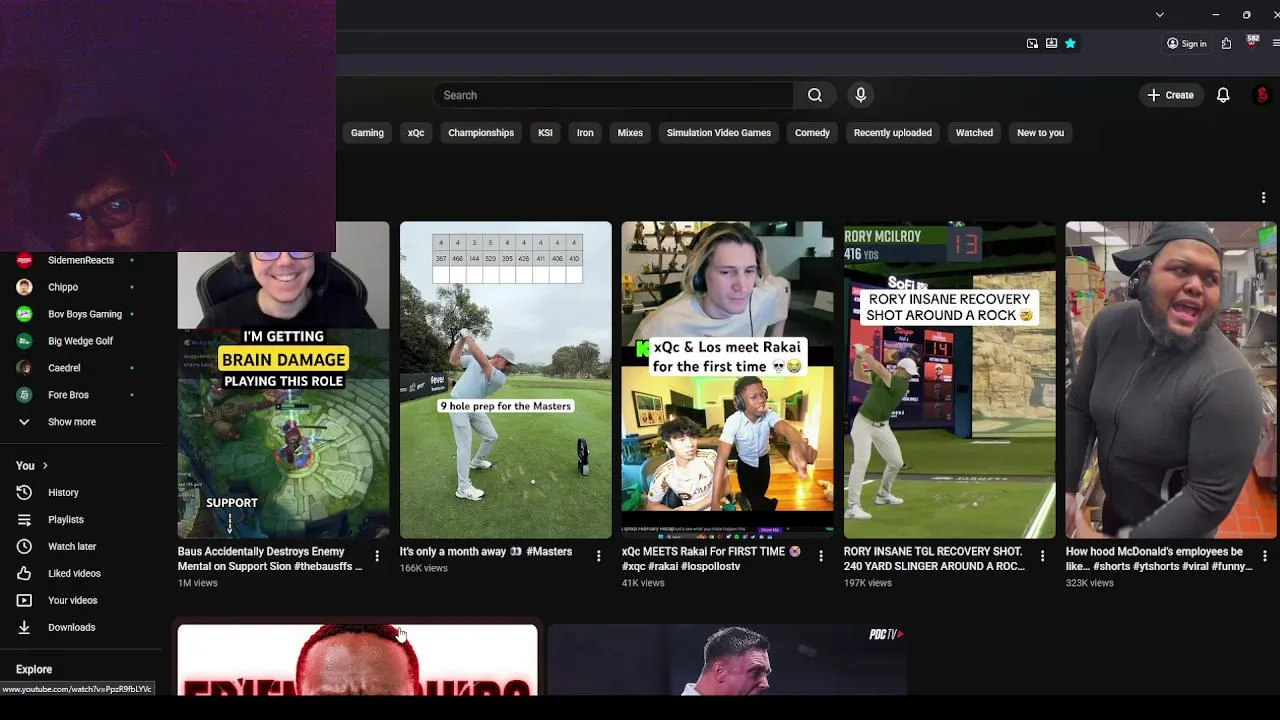
Task: Select the Mixes filter chip
Action: pyautogui.click(x=630, y=132)
